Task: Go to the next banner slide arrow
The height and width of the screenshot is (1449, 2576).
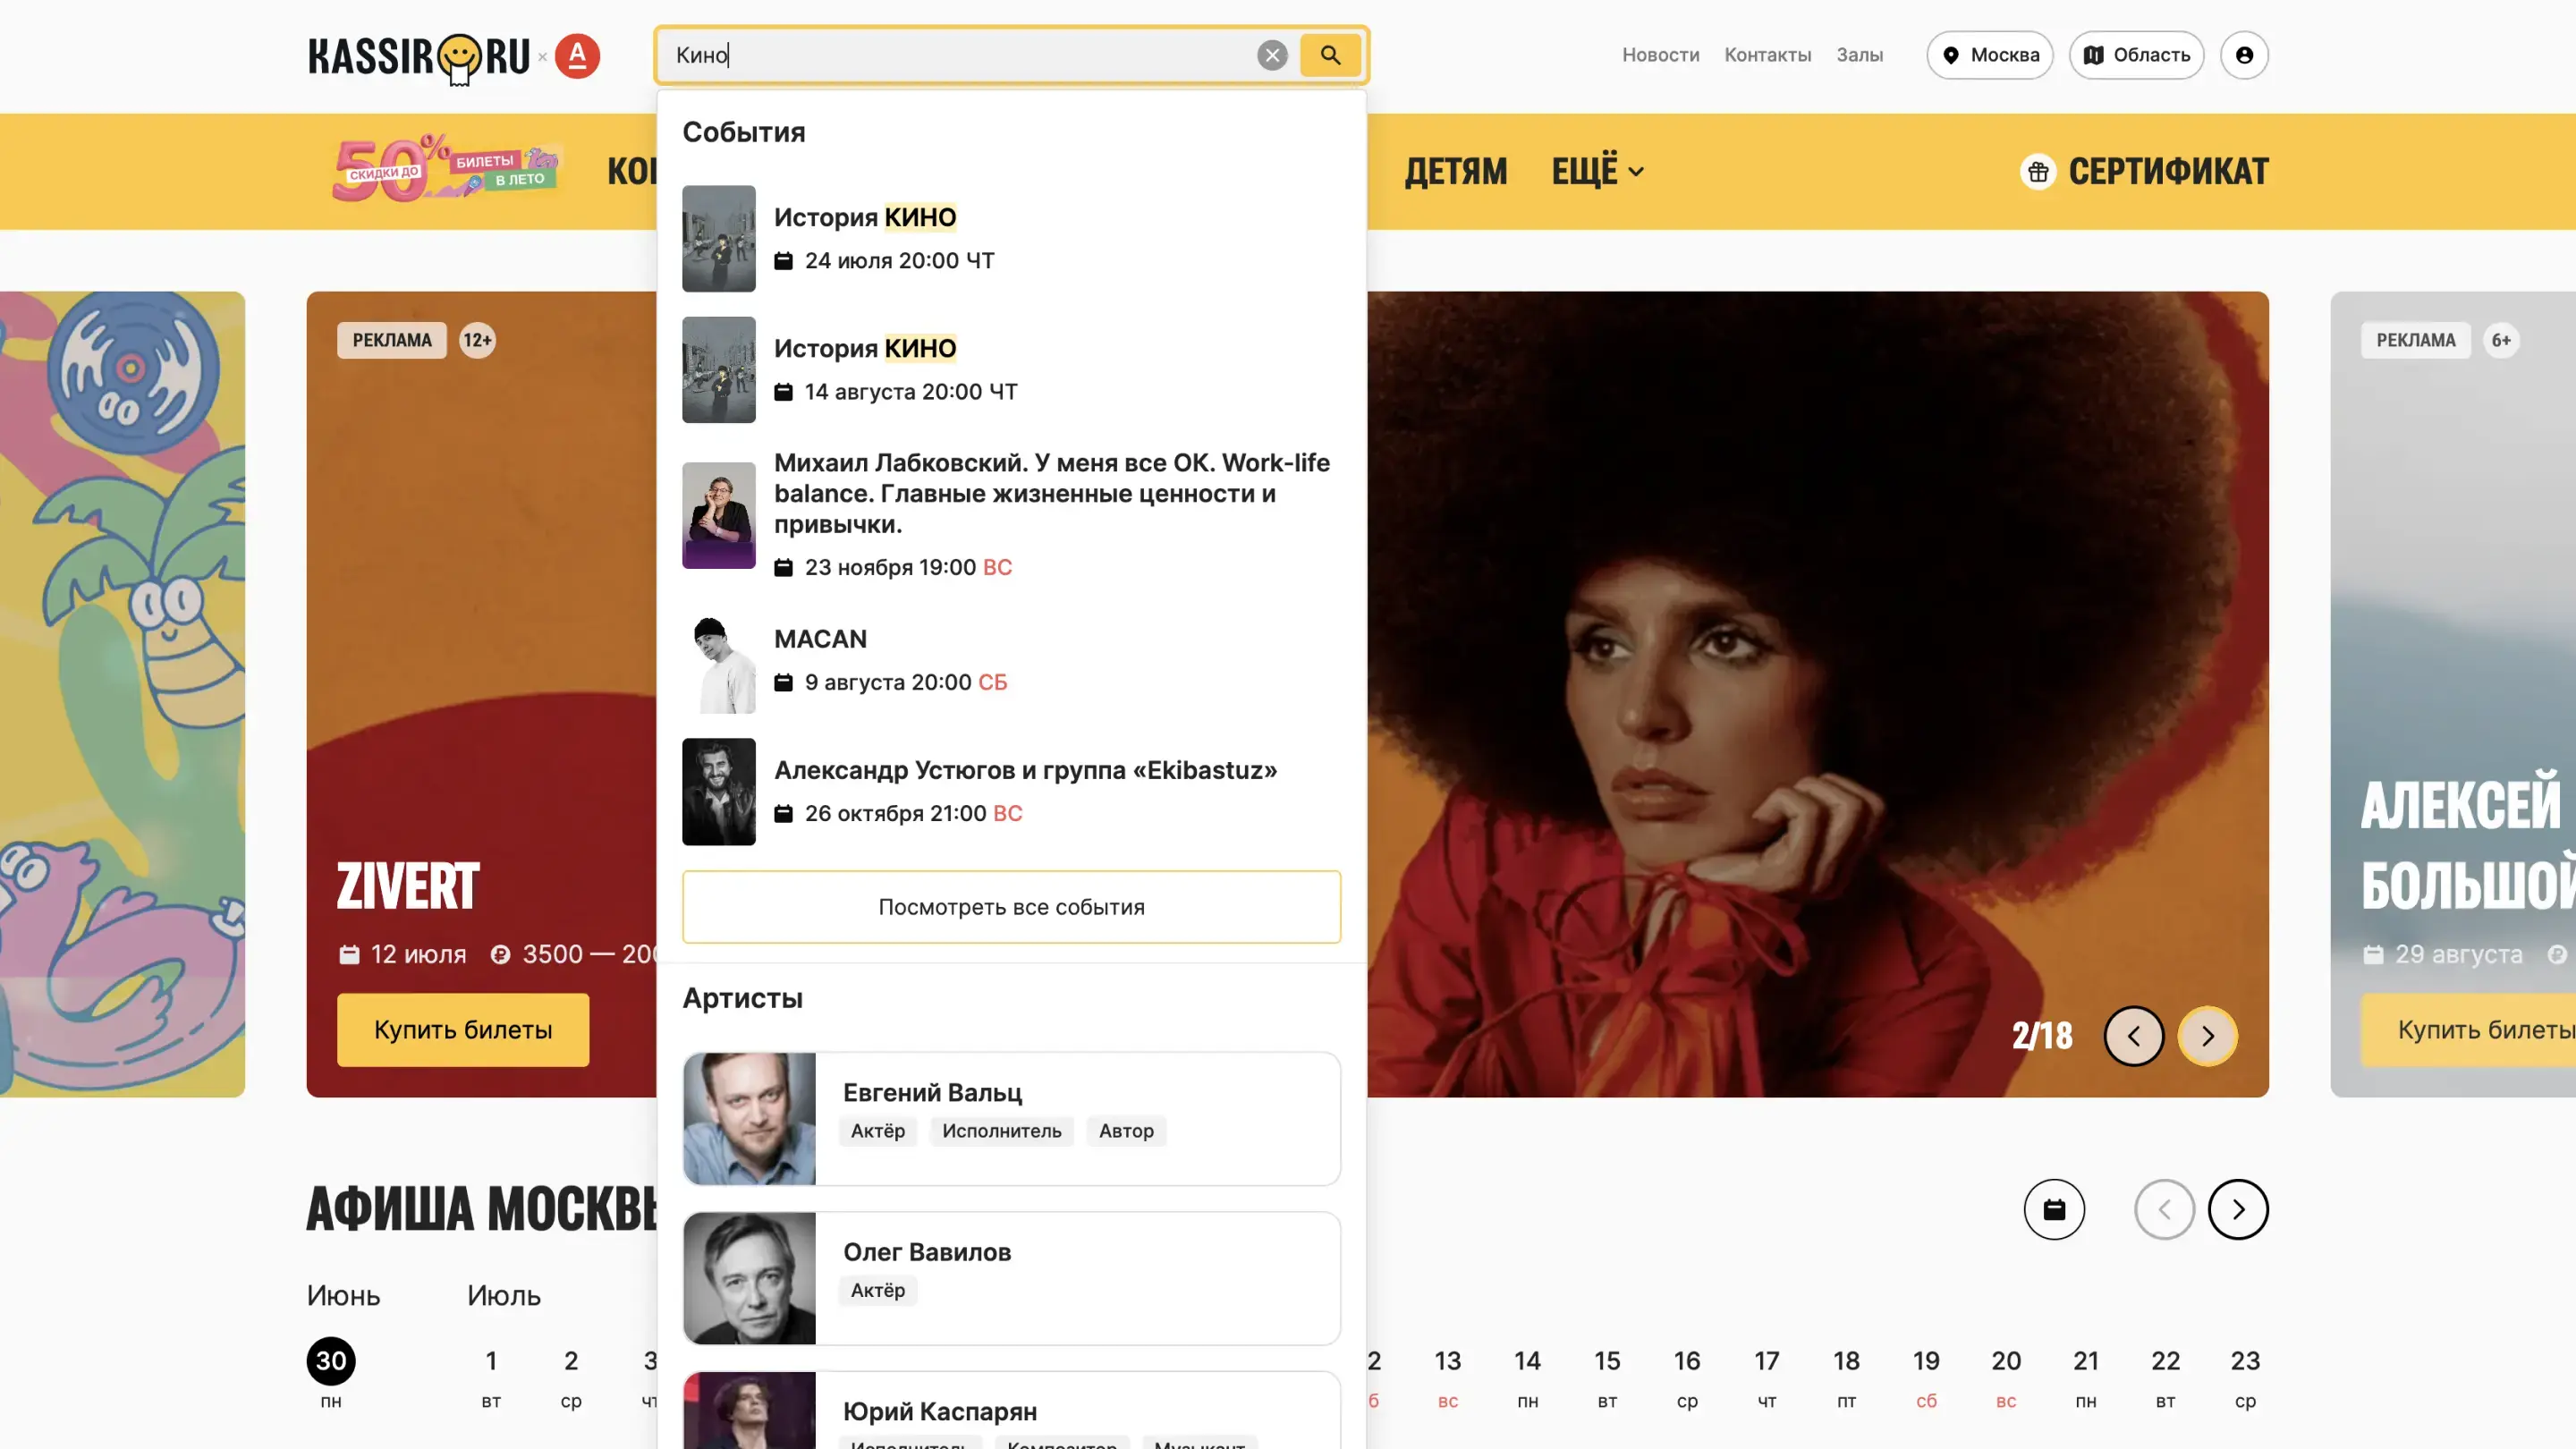Action: click(2208, 1036)
